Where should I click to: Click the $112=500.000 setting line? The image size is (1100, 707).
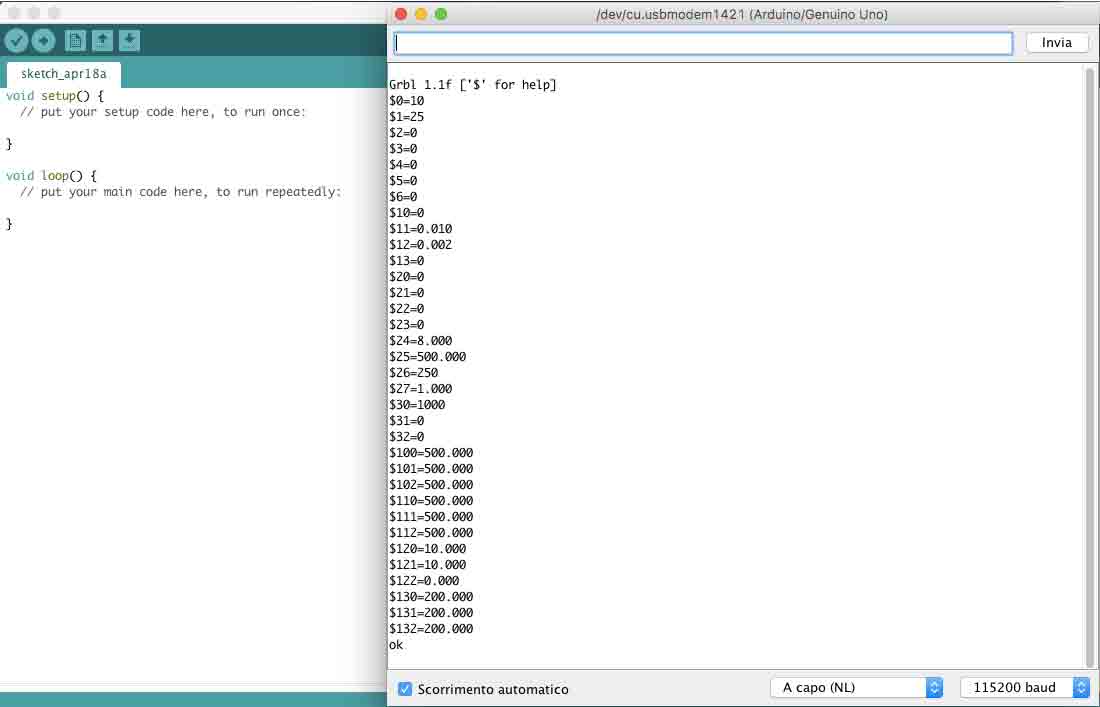(x=431, y=533)
